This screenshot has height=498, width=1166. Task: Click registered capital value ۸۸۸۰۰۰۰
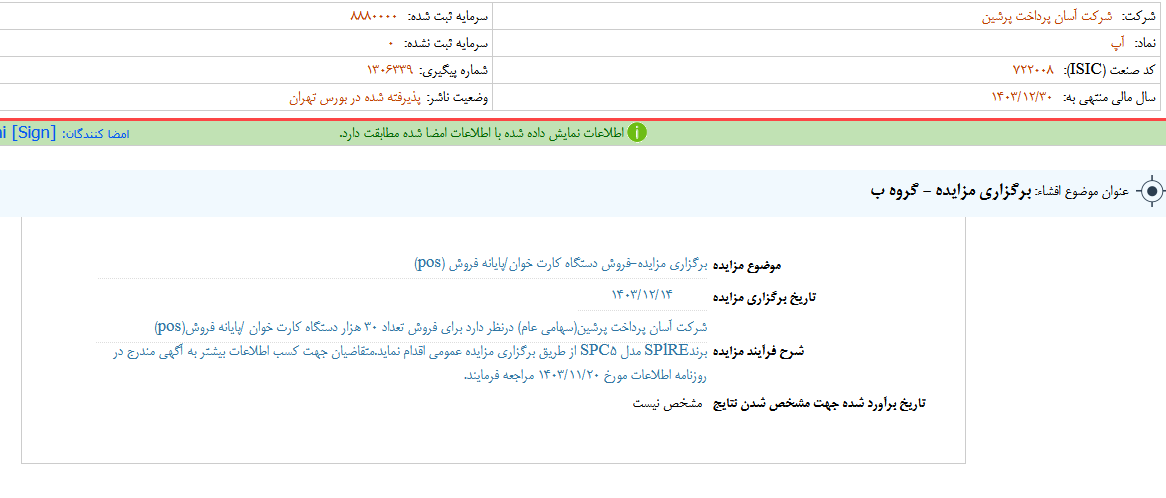(374, 16)
